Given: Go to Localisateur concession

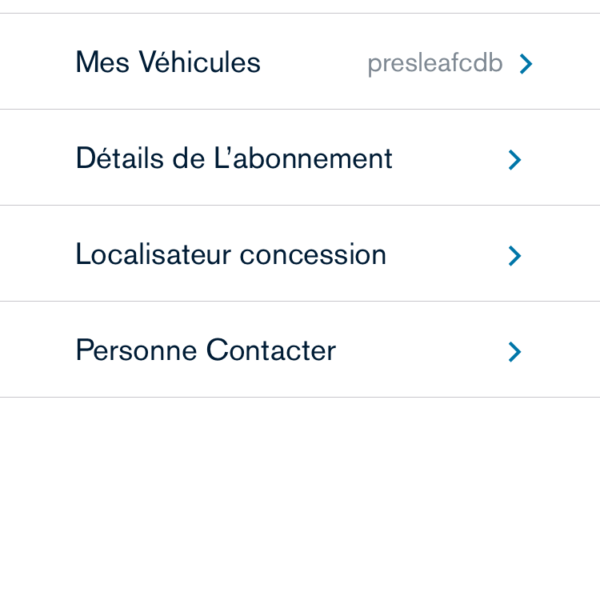Looking at the screenshot, I should click(x=231, y=255).
